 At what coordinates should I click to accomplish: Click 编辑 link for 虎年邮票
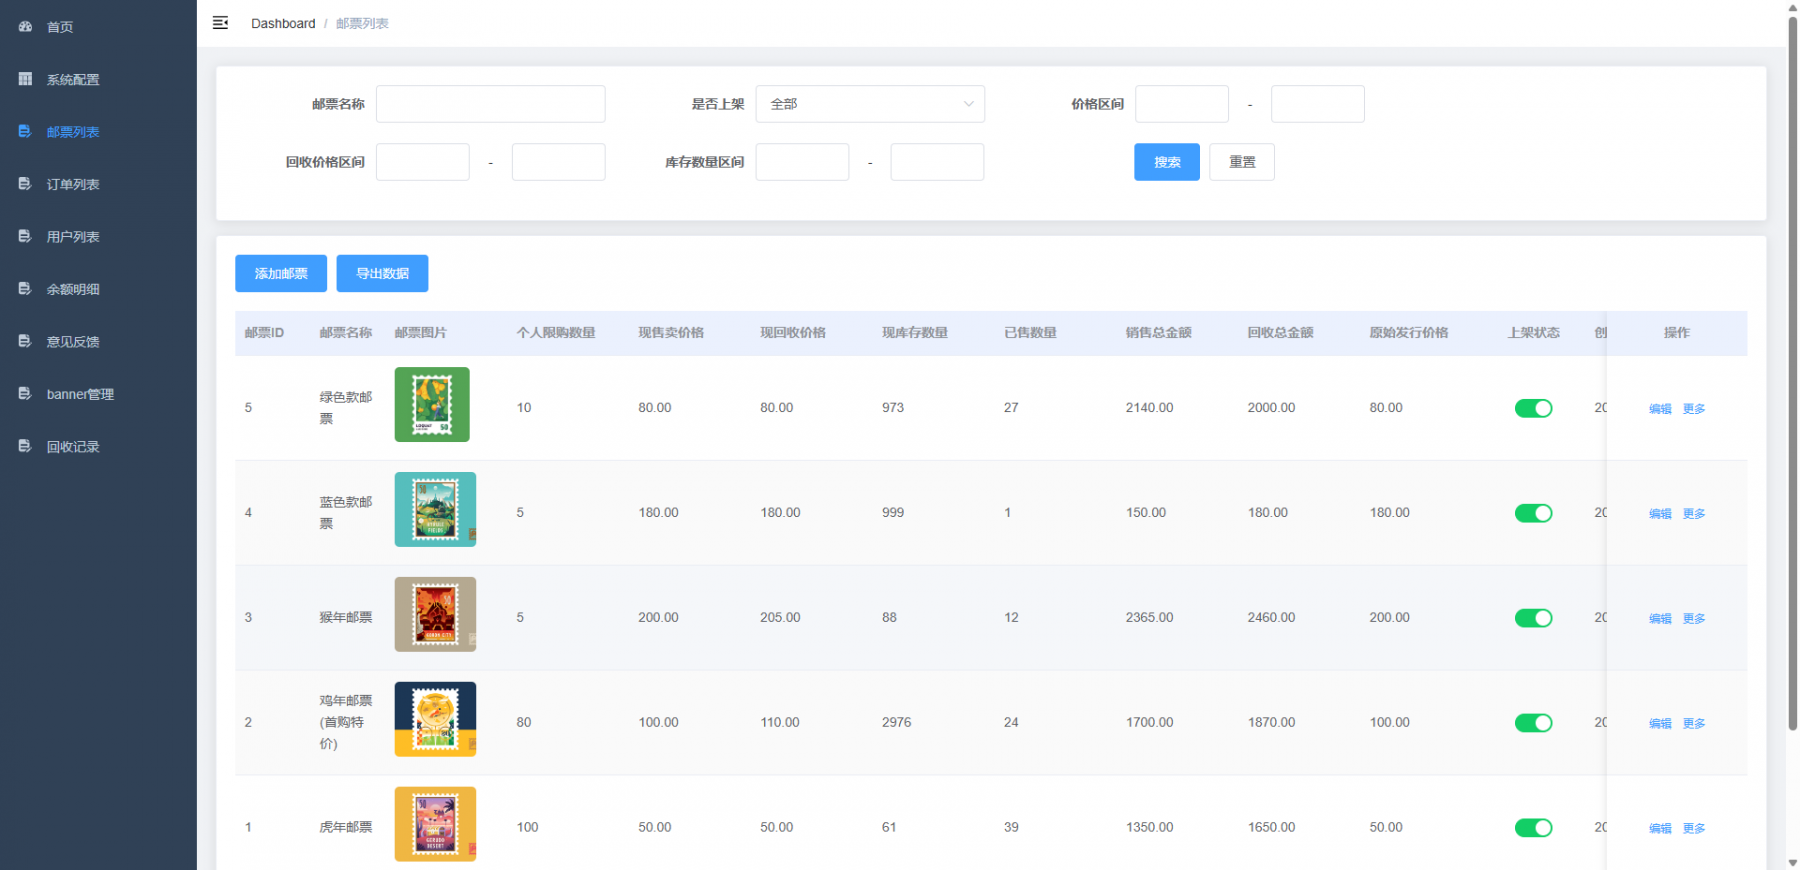pyautogui.click(x=1660, y=828)
